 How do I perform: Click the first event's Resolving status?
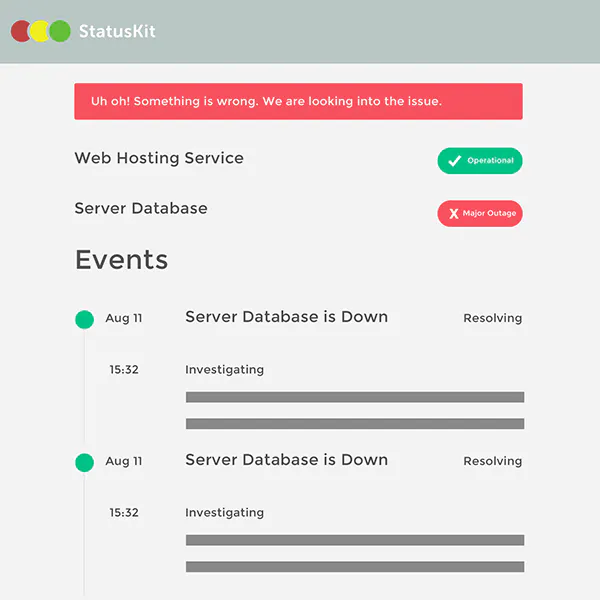pyautogui.click(x=493, y=318)
